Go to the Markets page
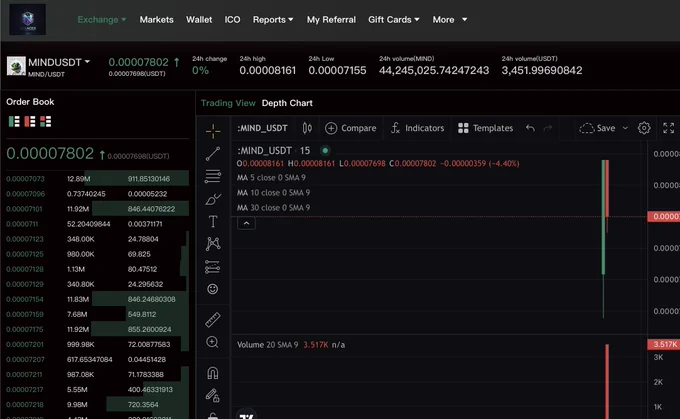The image size is (680, 419). click(156, 20)
